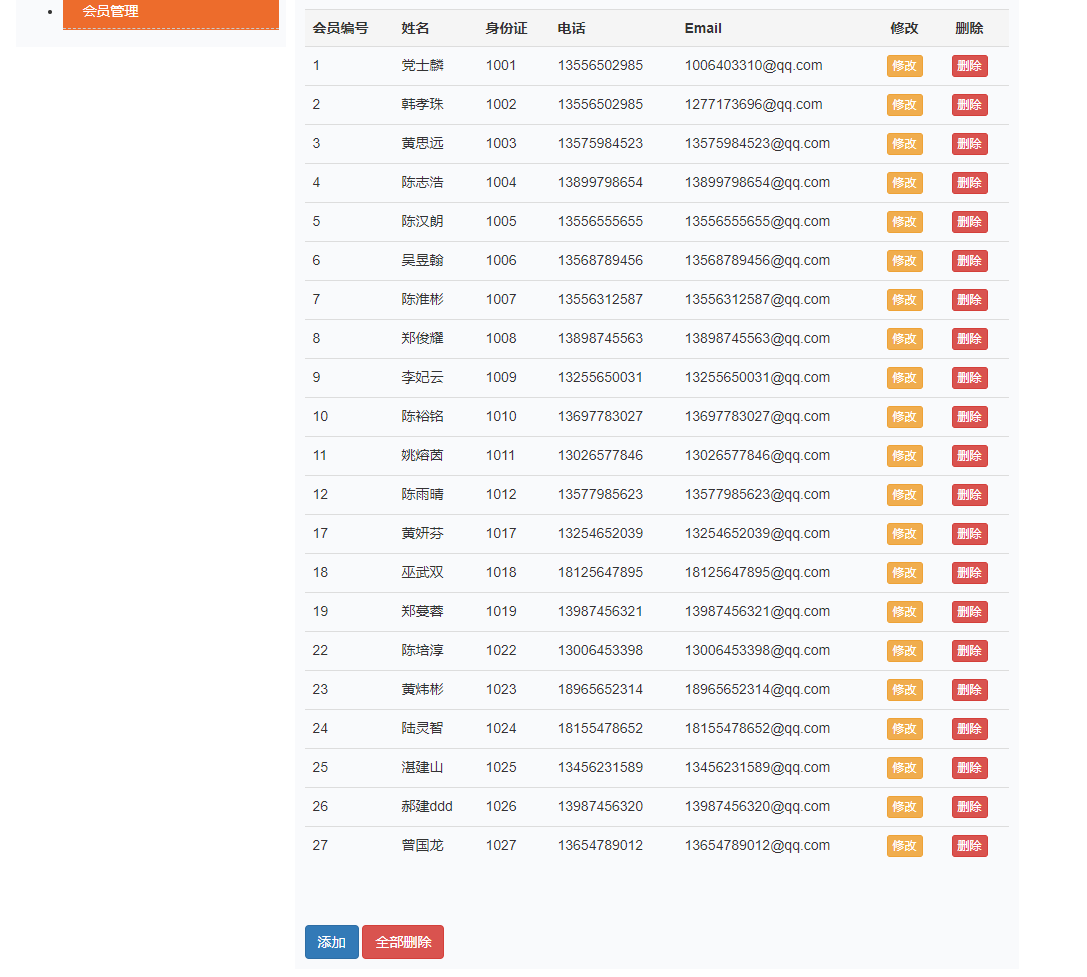
Task: Delete member 陈志浩 from the table
Action: pyautogui.click(x=969, y=182)
